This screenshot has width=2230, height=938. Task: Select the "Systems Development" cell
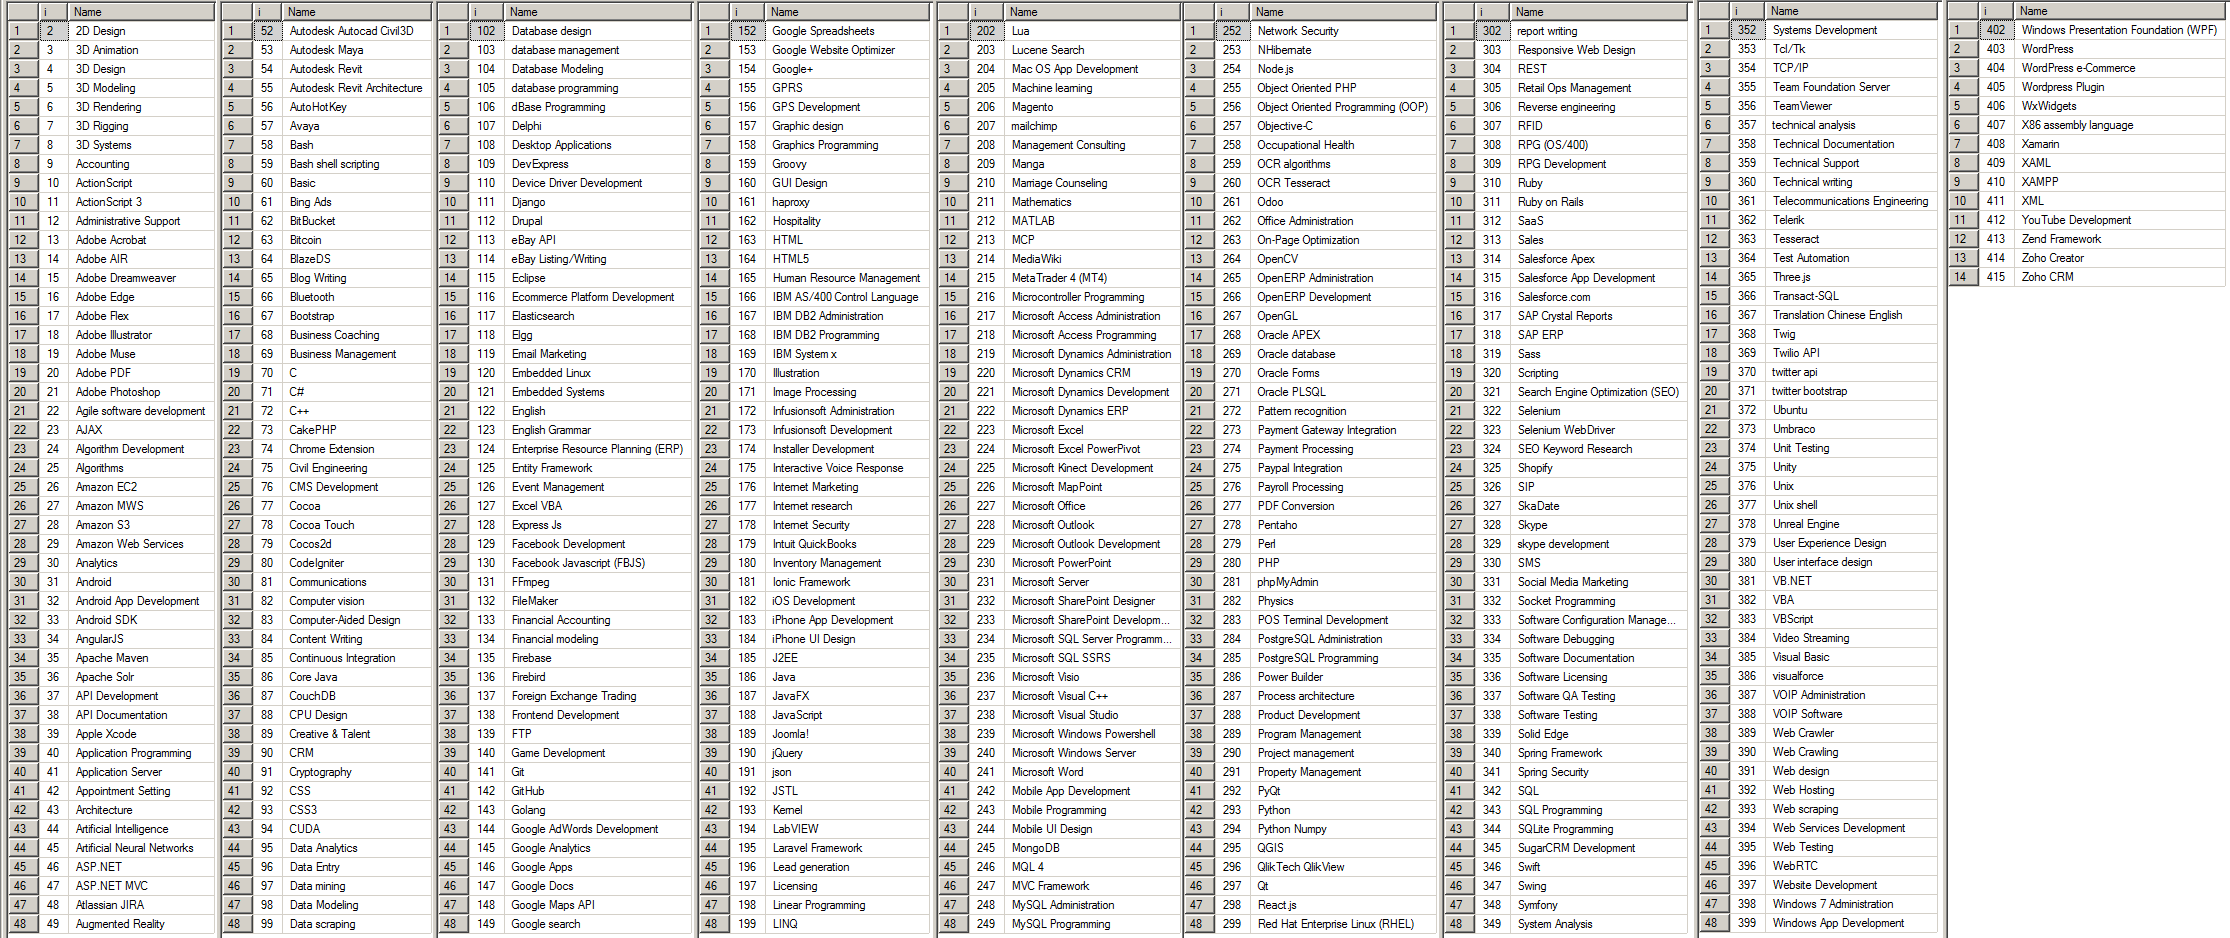1852,30
